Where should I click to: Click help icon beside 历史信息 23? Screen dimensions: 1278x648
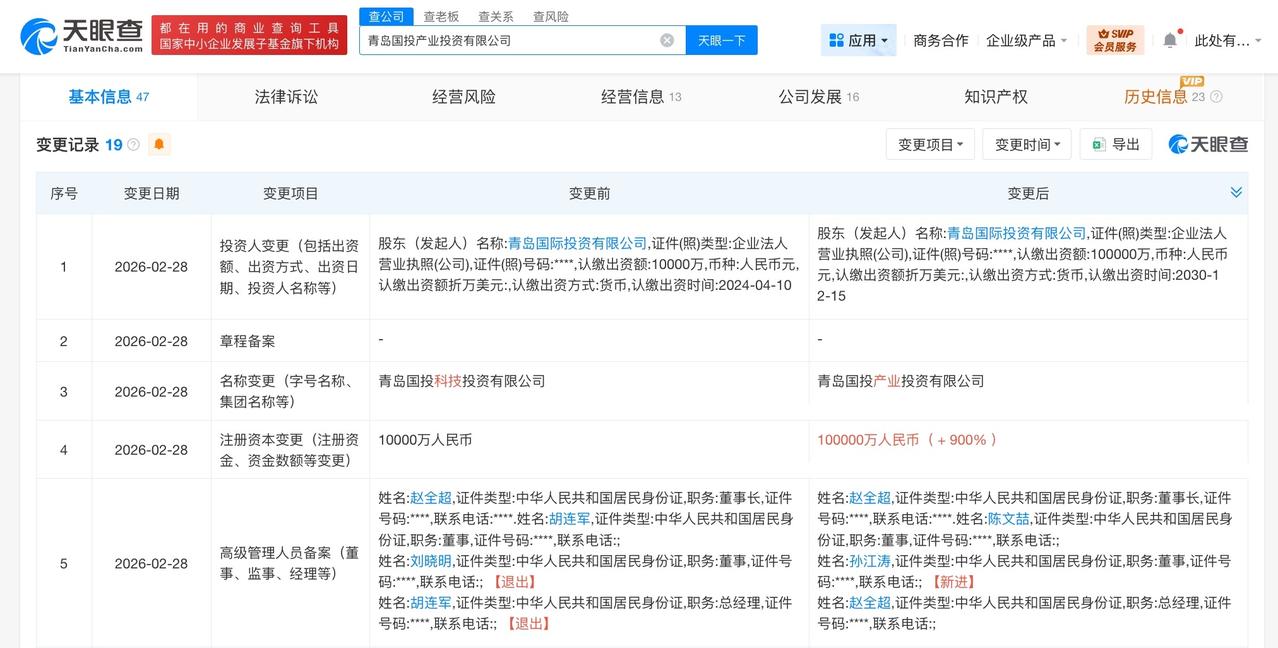tap(1216, 97)
